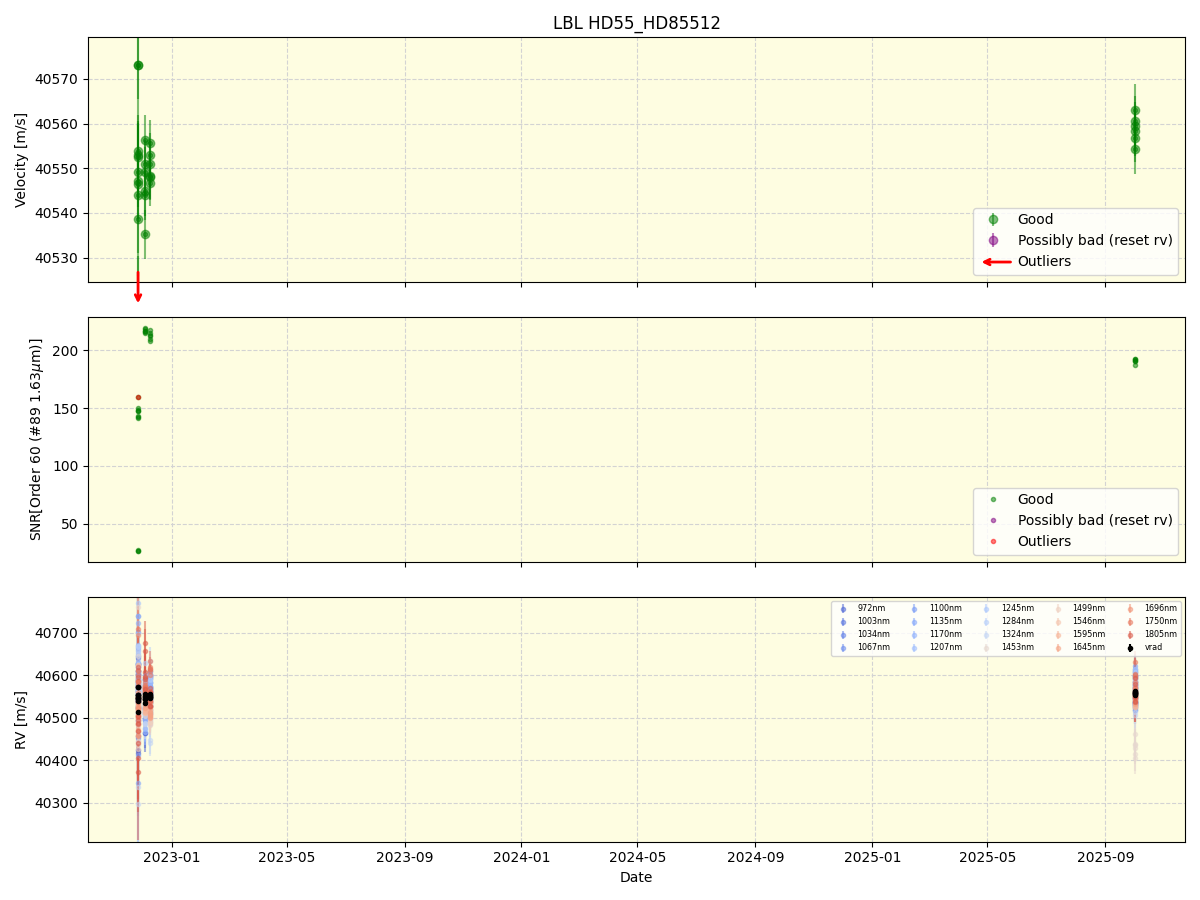The height and width of the screenshot is (900, 1200).
Task: Click the 40570 velocity tick label
Action: click(x=58, y=79)
